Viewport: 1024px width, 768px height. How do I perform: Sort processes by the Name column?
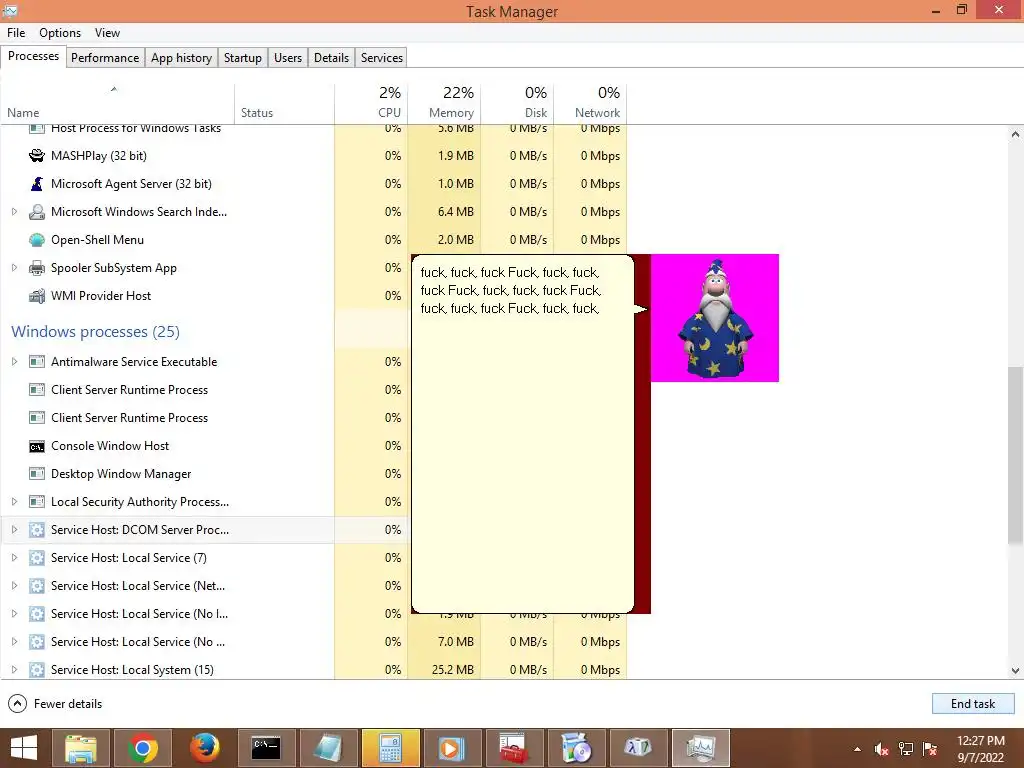(118, 104)
